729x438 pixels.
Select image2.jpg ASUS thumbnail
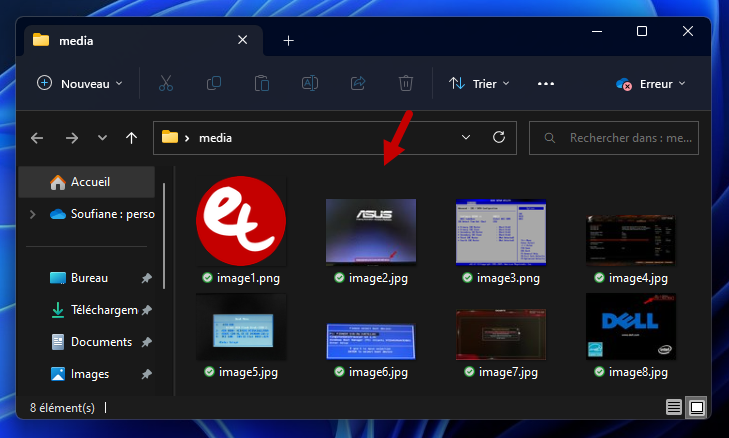pyautogui.click(x=371, y=232)
